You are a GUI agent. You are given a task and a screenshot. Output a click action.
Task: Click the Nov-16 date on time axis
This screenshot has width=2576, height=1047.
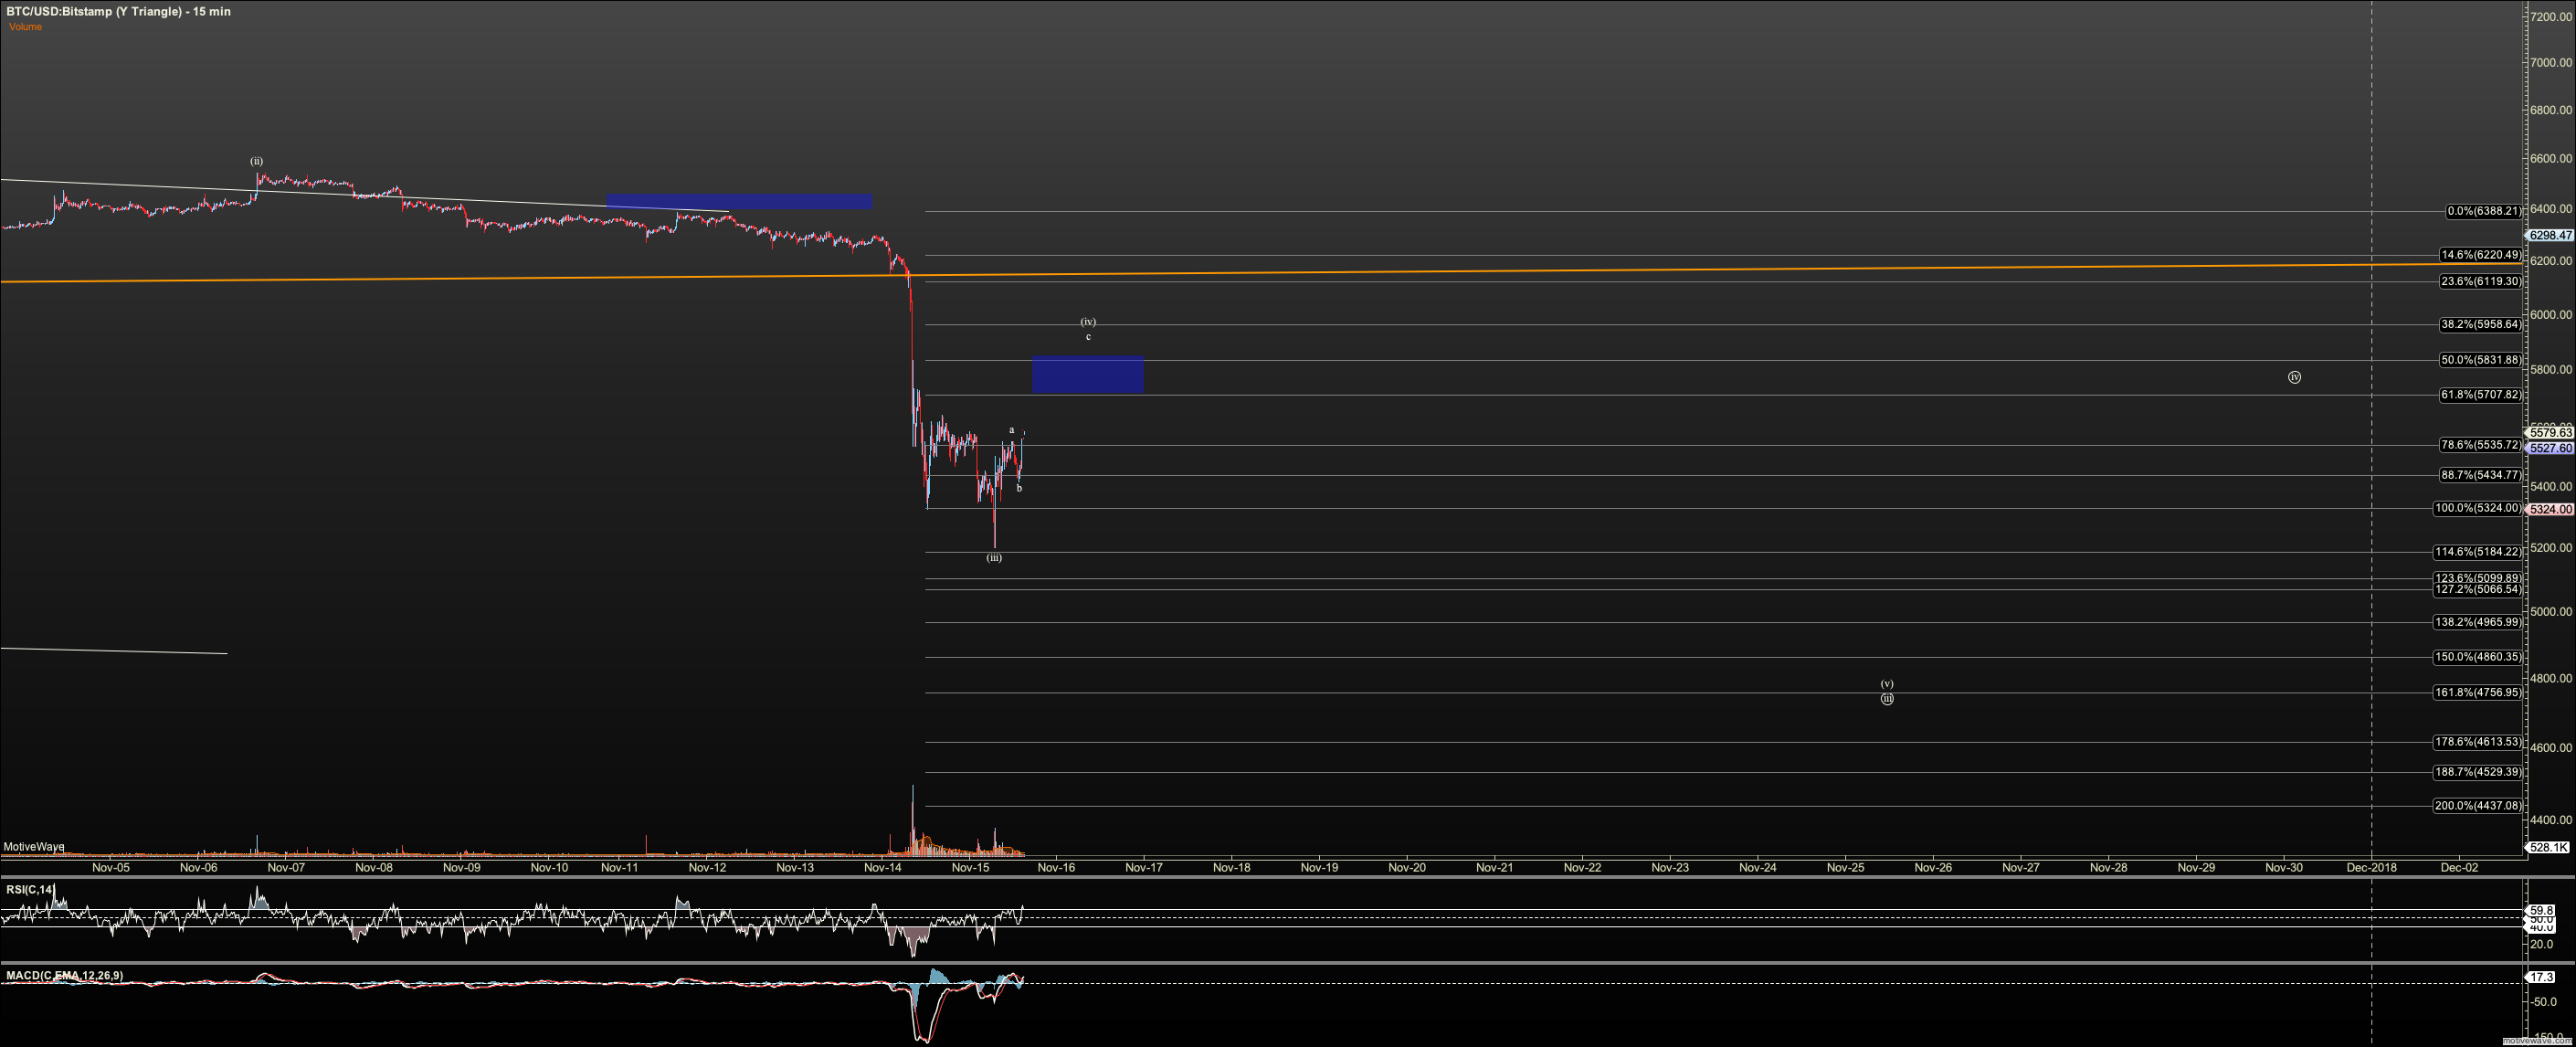(x=1056, y=868)
